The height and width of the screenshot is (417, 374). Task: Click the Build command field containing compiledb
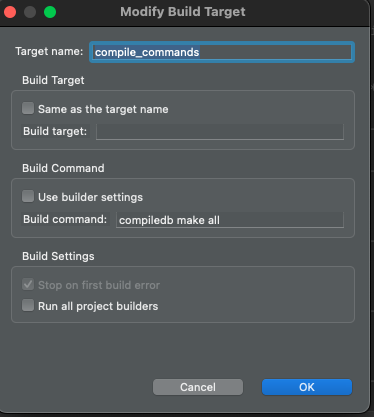coord(230,220)
